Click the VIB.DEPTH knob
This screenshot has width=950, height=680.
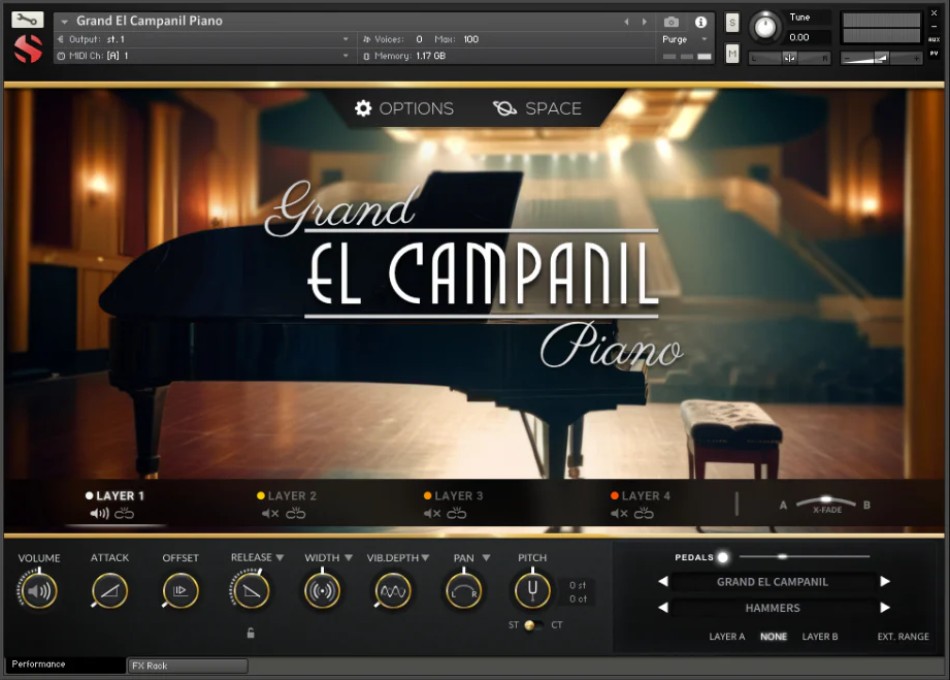click(x=393, y=591)
